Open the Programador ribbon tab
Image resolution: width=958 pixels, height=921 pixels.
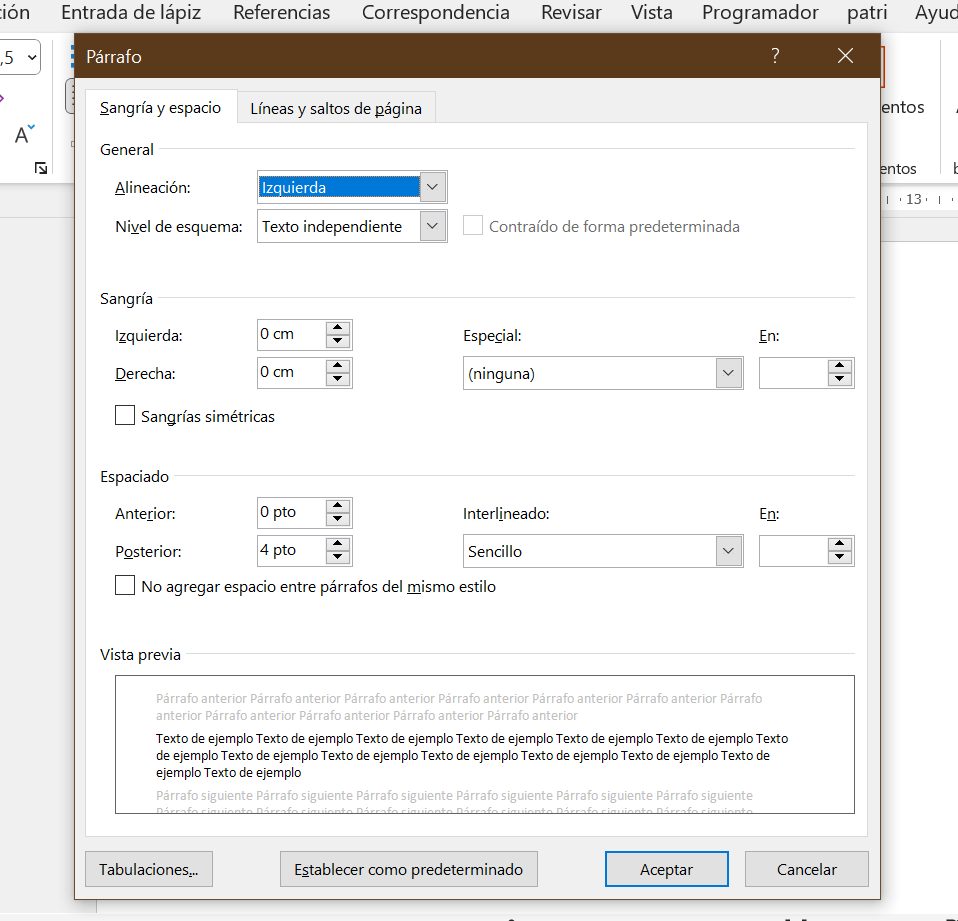pos(760,12)
